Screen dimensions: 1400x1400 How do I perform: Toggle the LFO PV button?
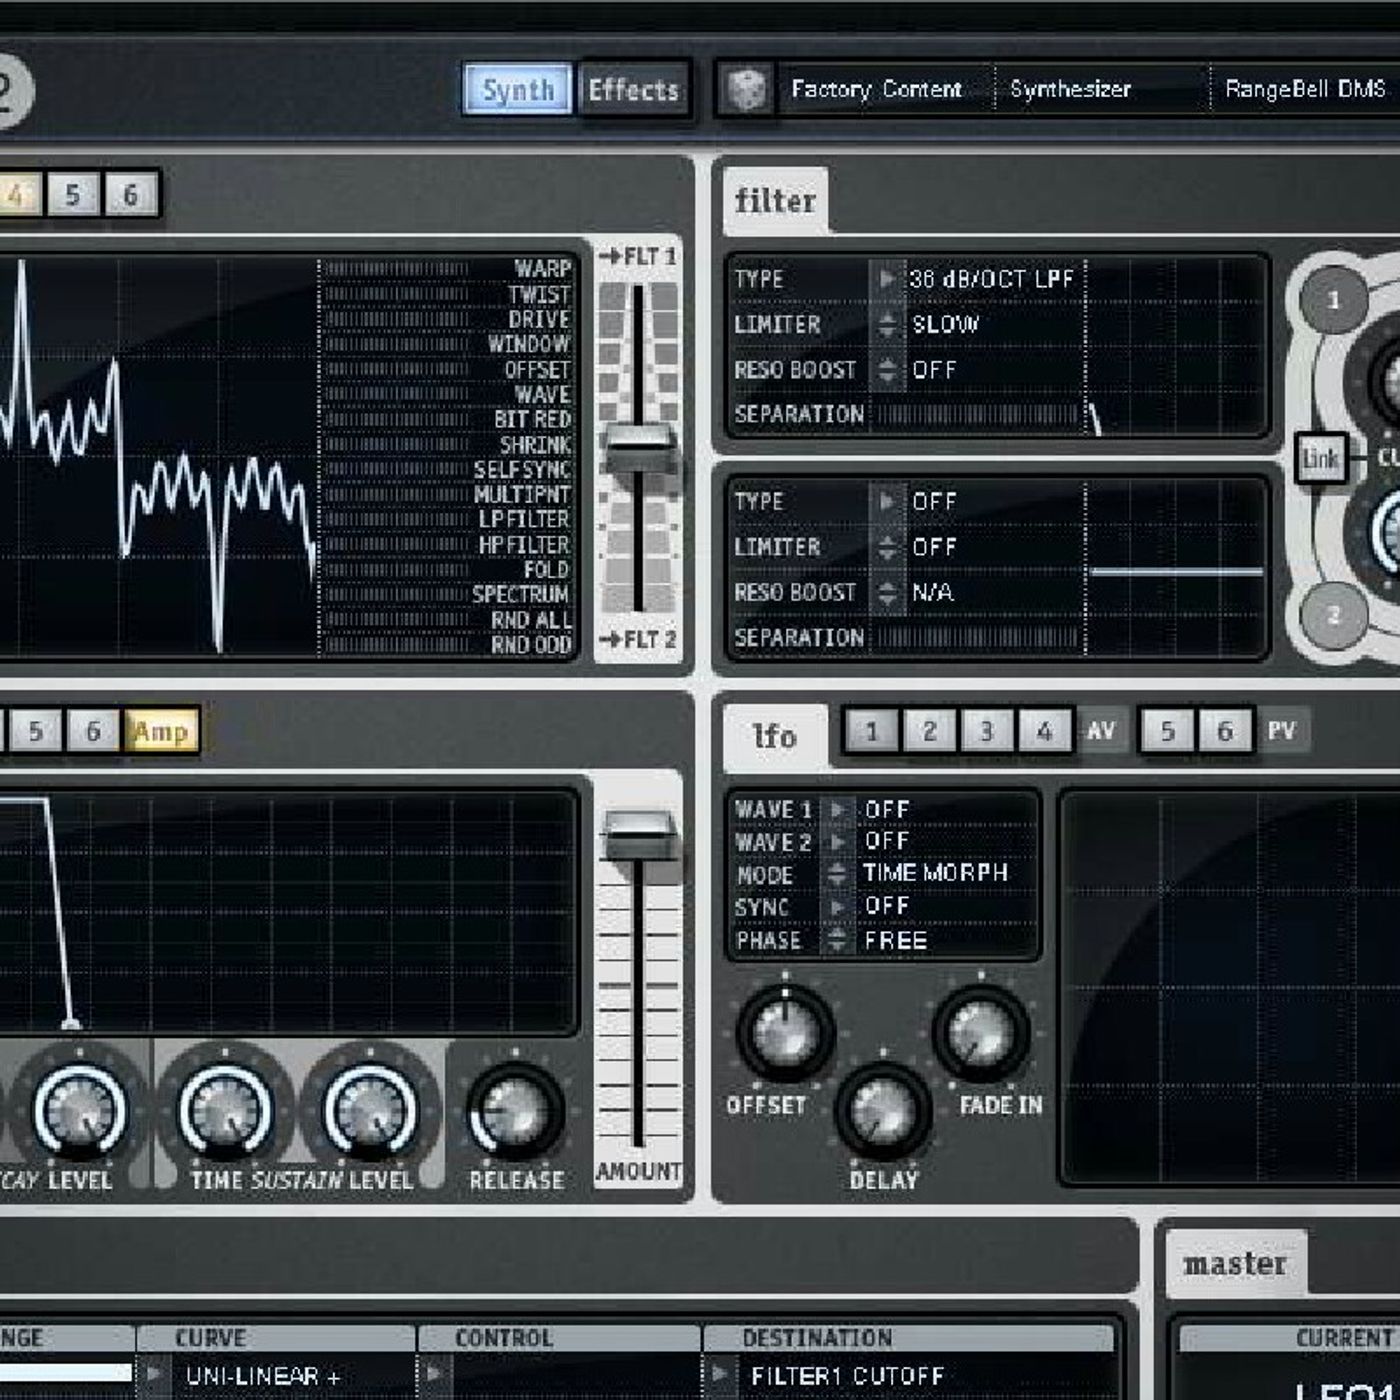tap(1282, 730)
